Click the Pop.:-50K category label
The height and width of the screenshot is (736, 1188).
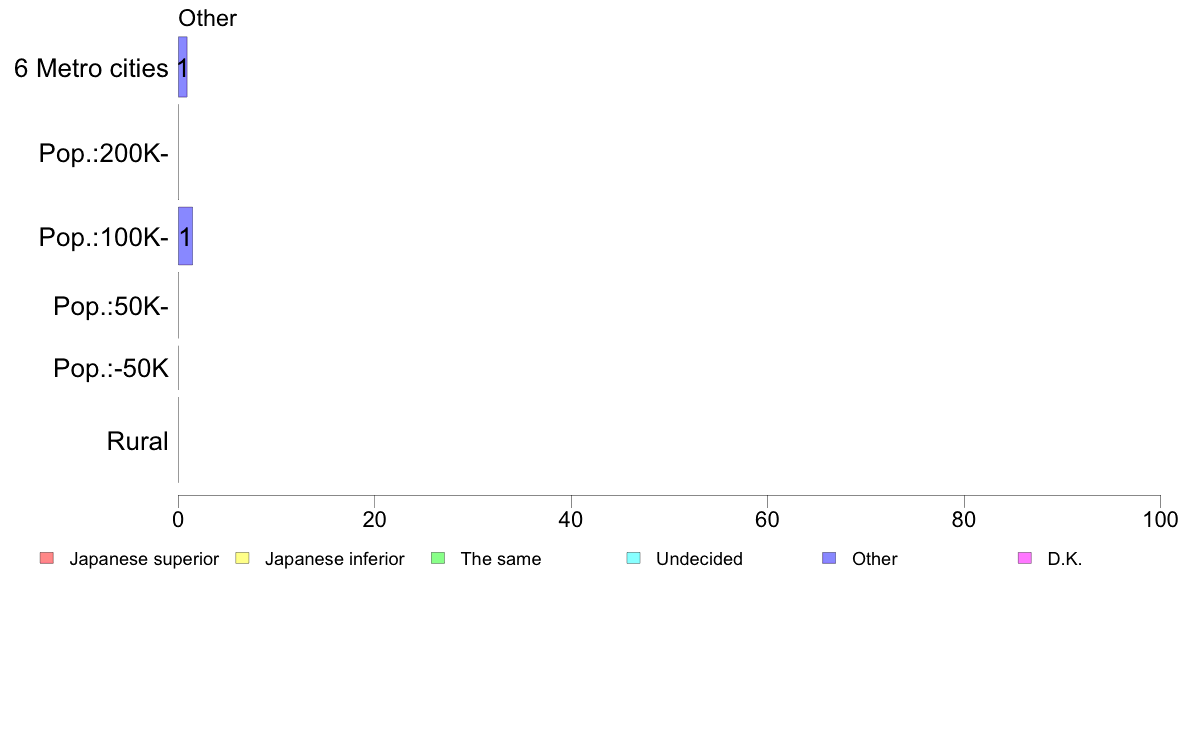tap(111, 369)
